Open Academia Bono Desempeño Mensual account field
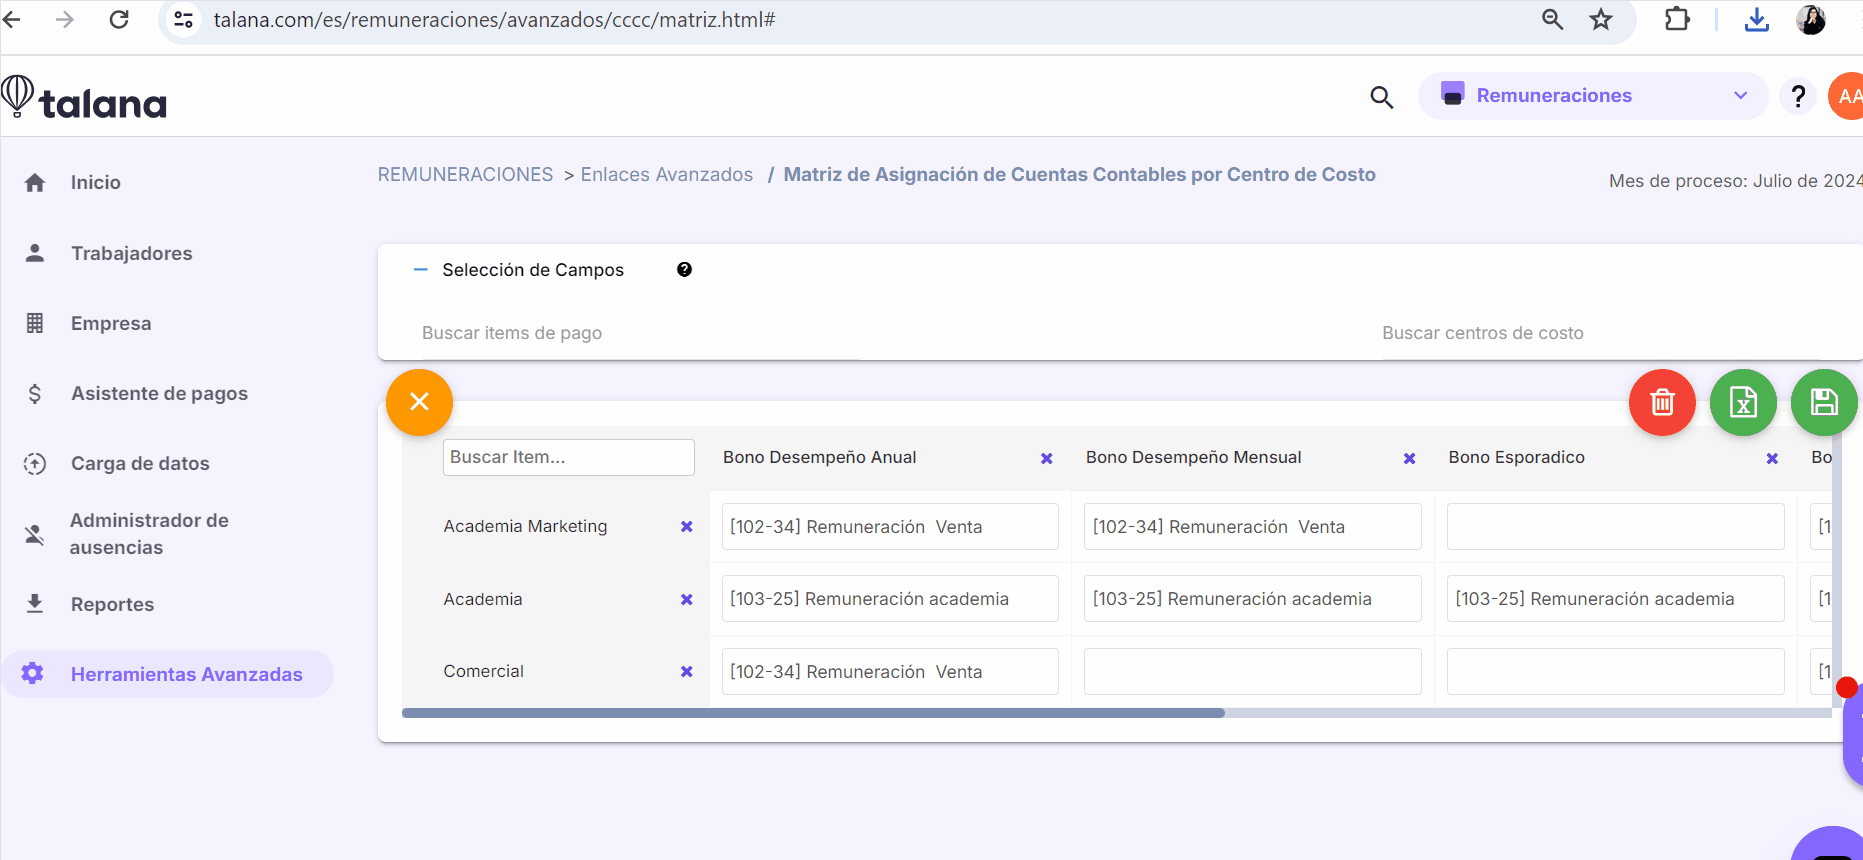The image size is (1863, 860). click(x=1252, y=599)
